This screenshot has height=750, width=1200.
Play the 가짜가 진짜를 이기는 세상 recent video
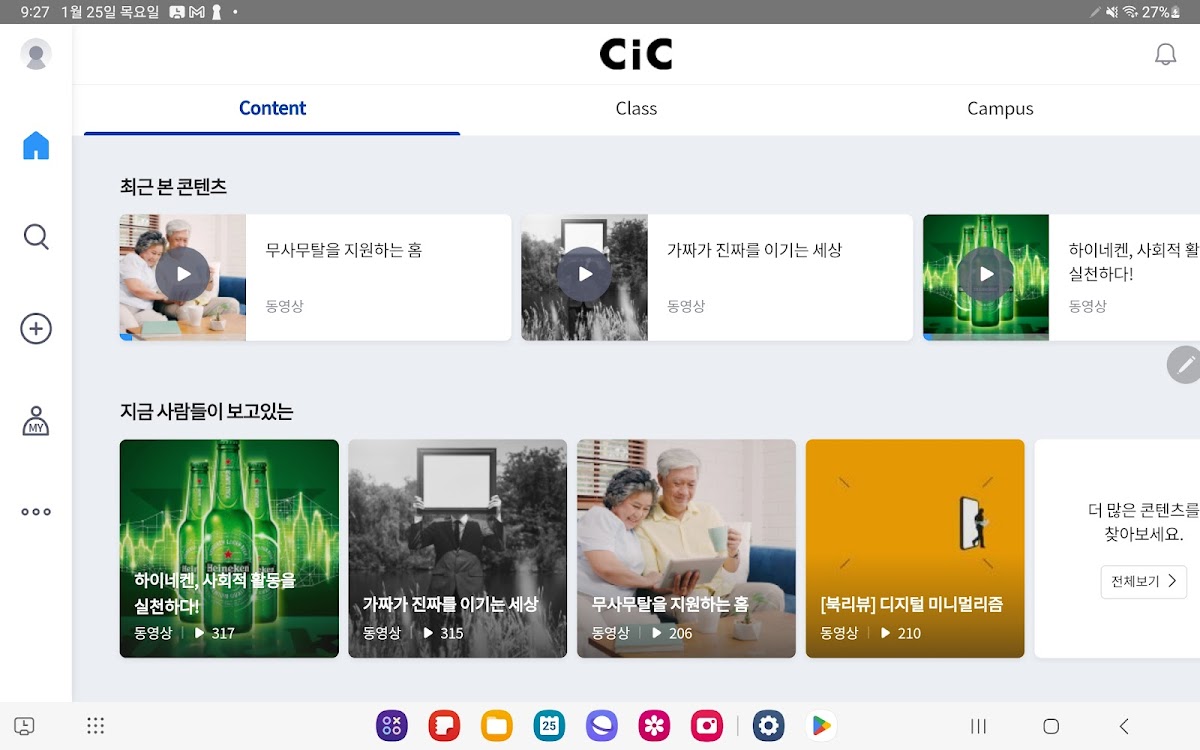[x=584, y=274]
